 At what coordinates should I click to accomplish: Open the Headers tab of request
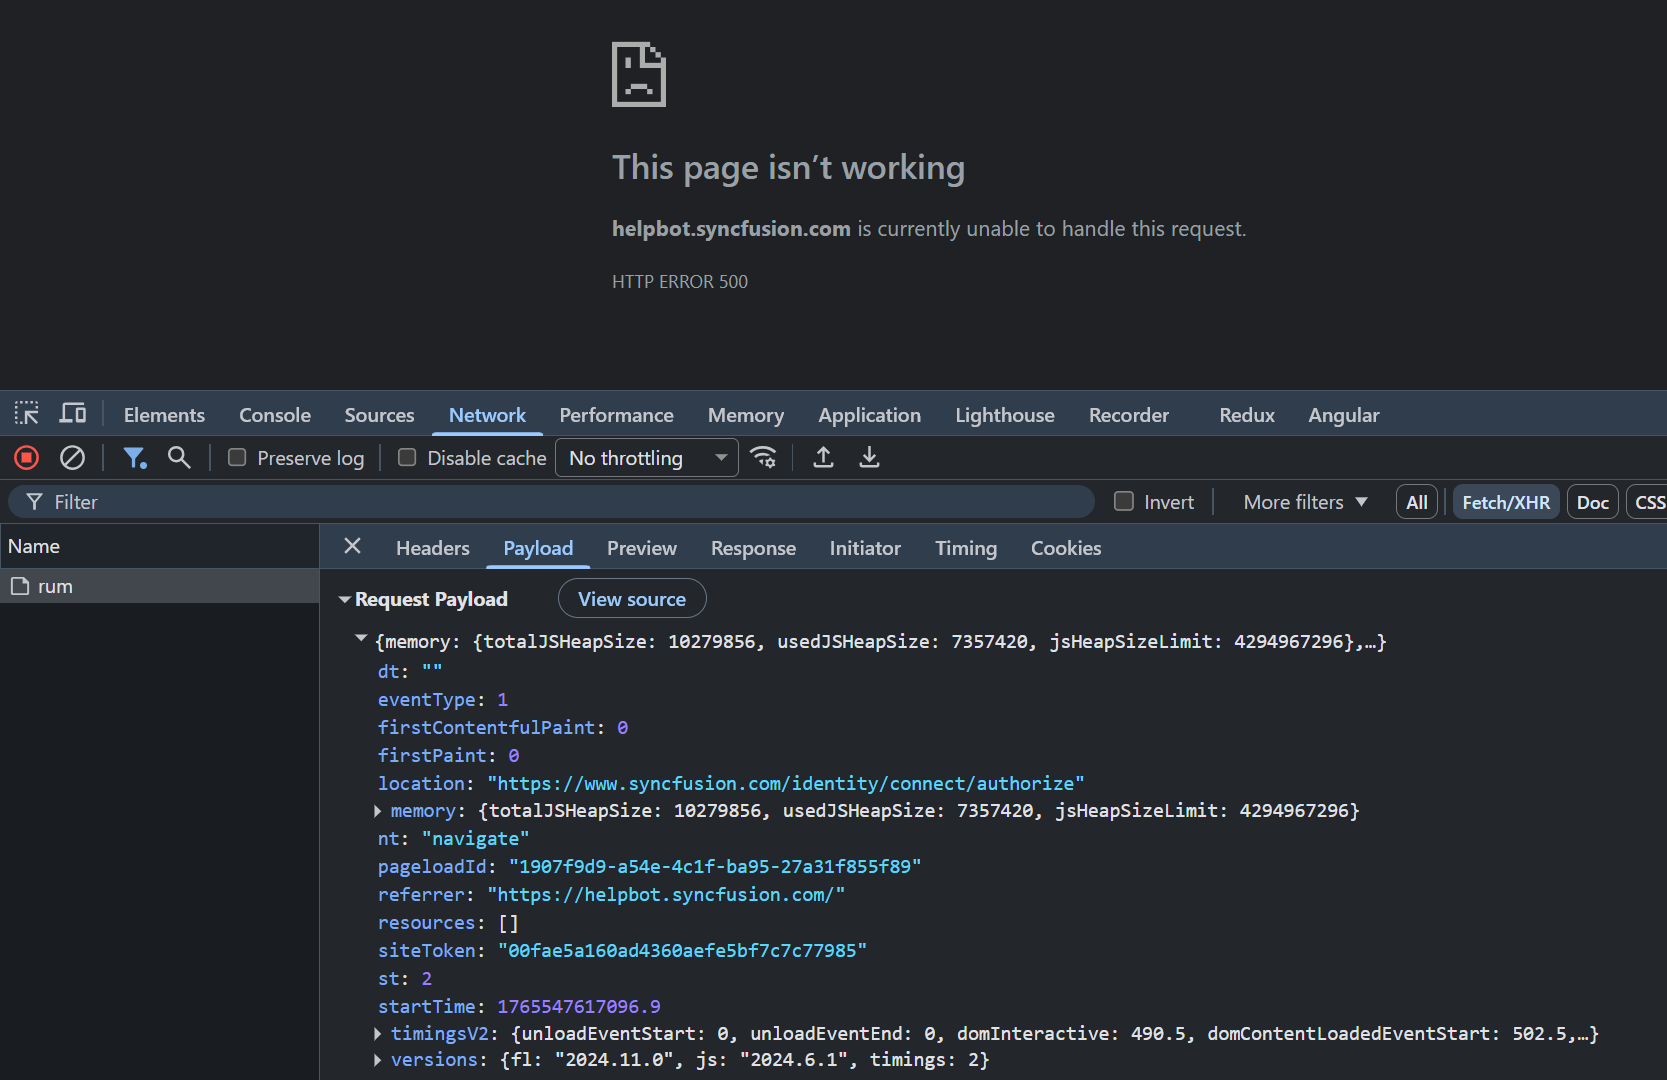click(x=432, y=548)
